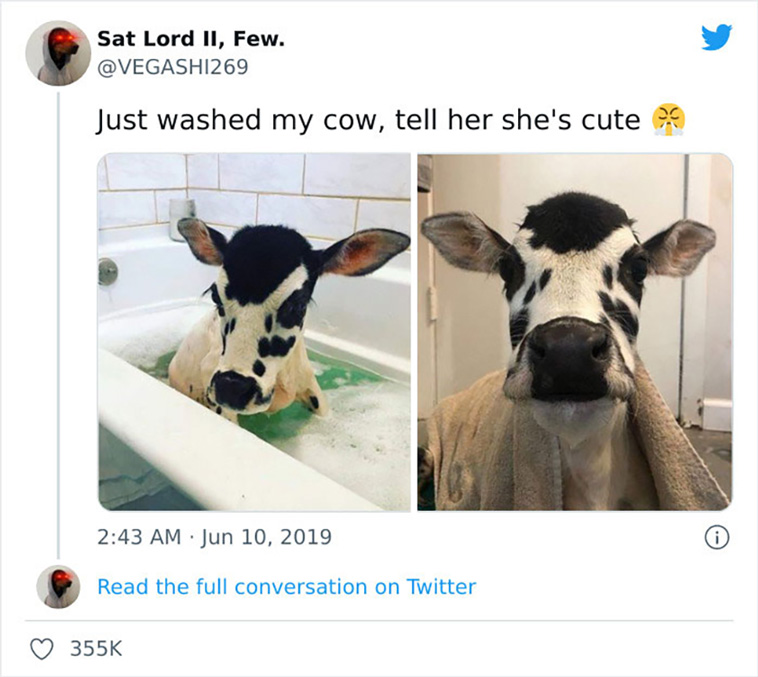Image resolution: width=758 pixels, height=677 pixels.
Task: Click the tweet text about washed cow
Action: coord(368,120)
